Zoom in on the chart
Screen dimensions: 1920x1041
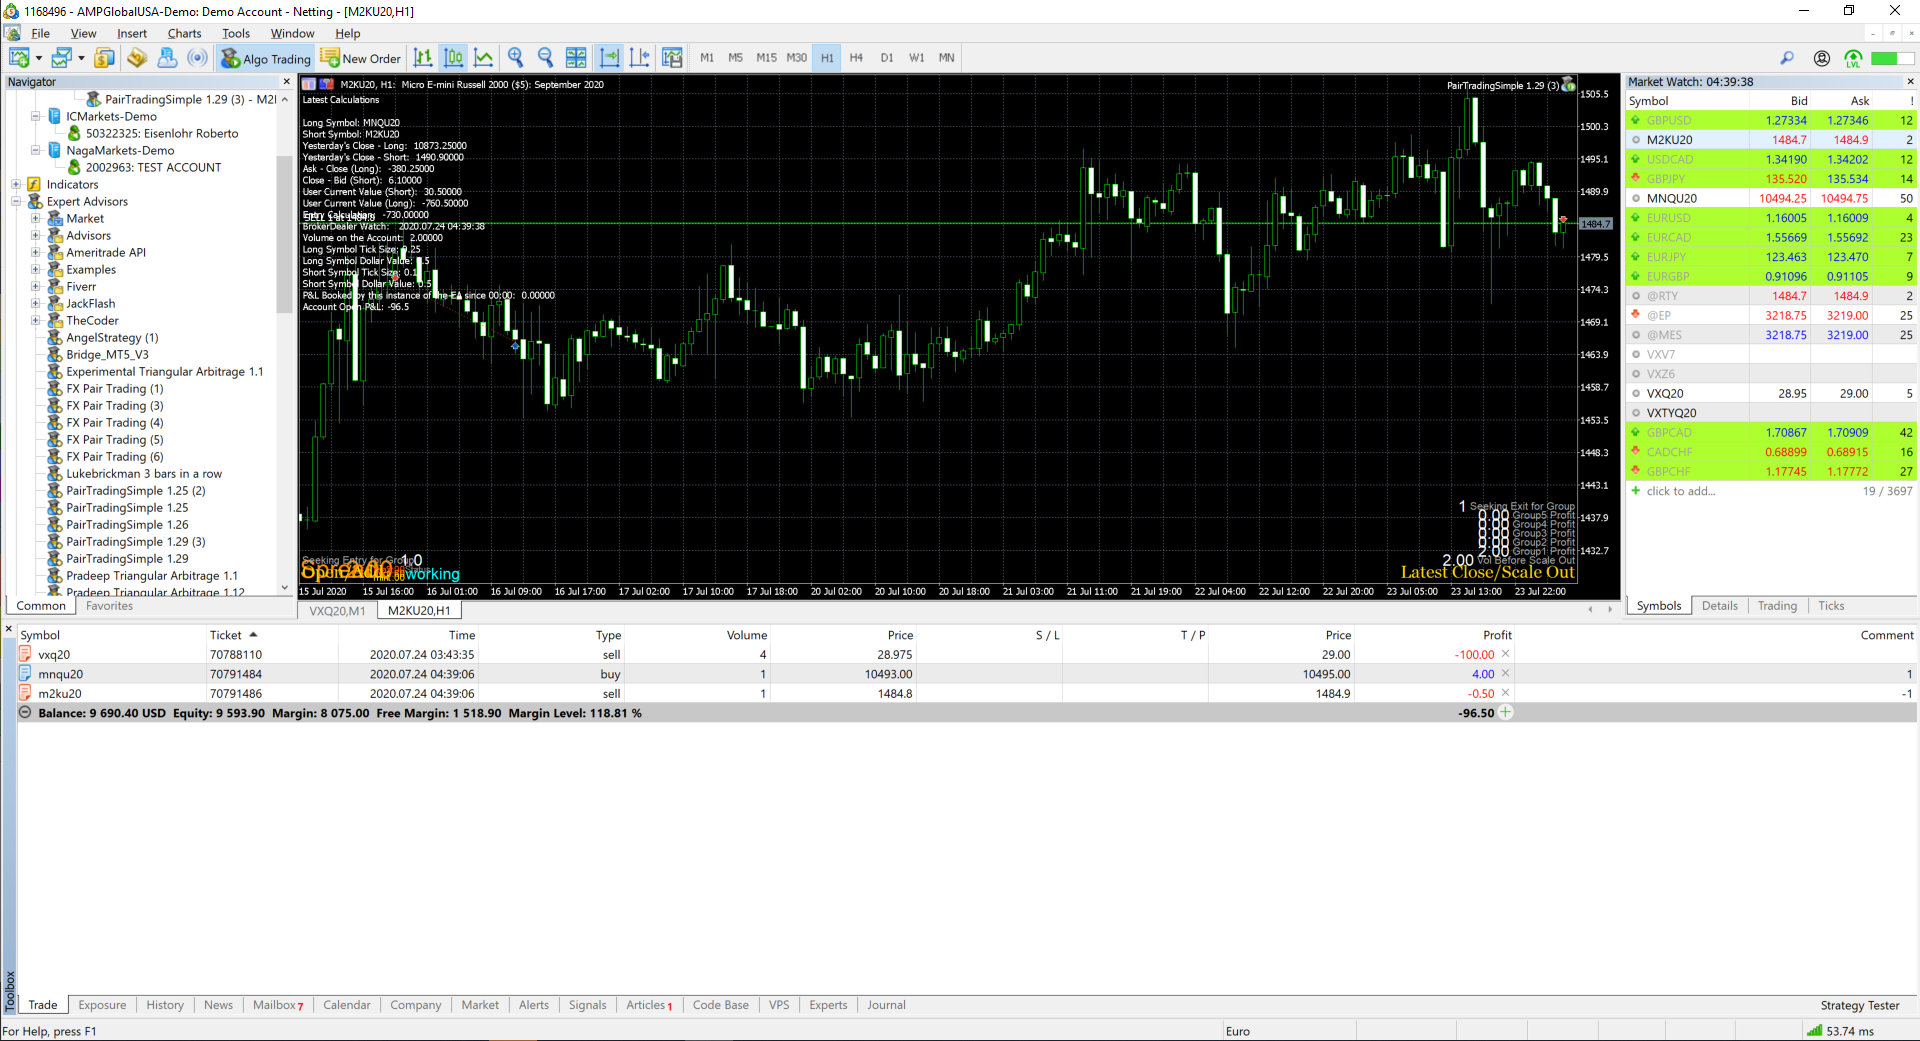pos(516,58)
